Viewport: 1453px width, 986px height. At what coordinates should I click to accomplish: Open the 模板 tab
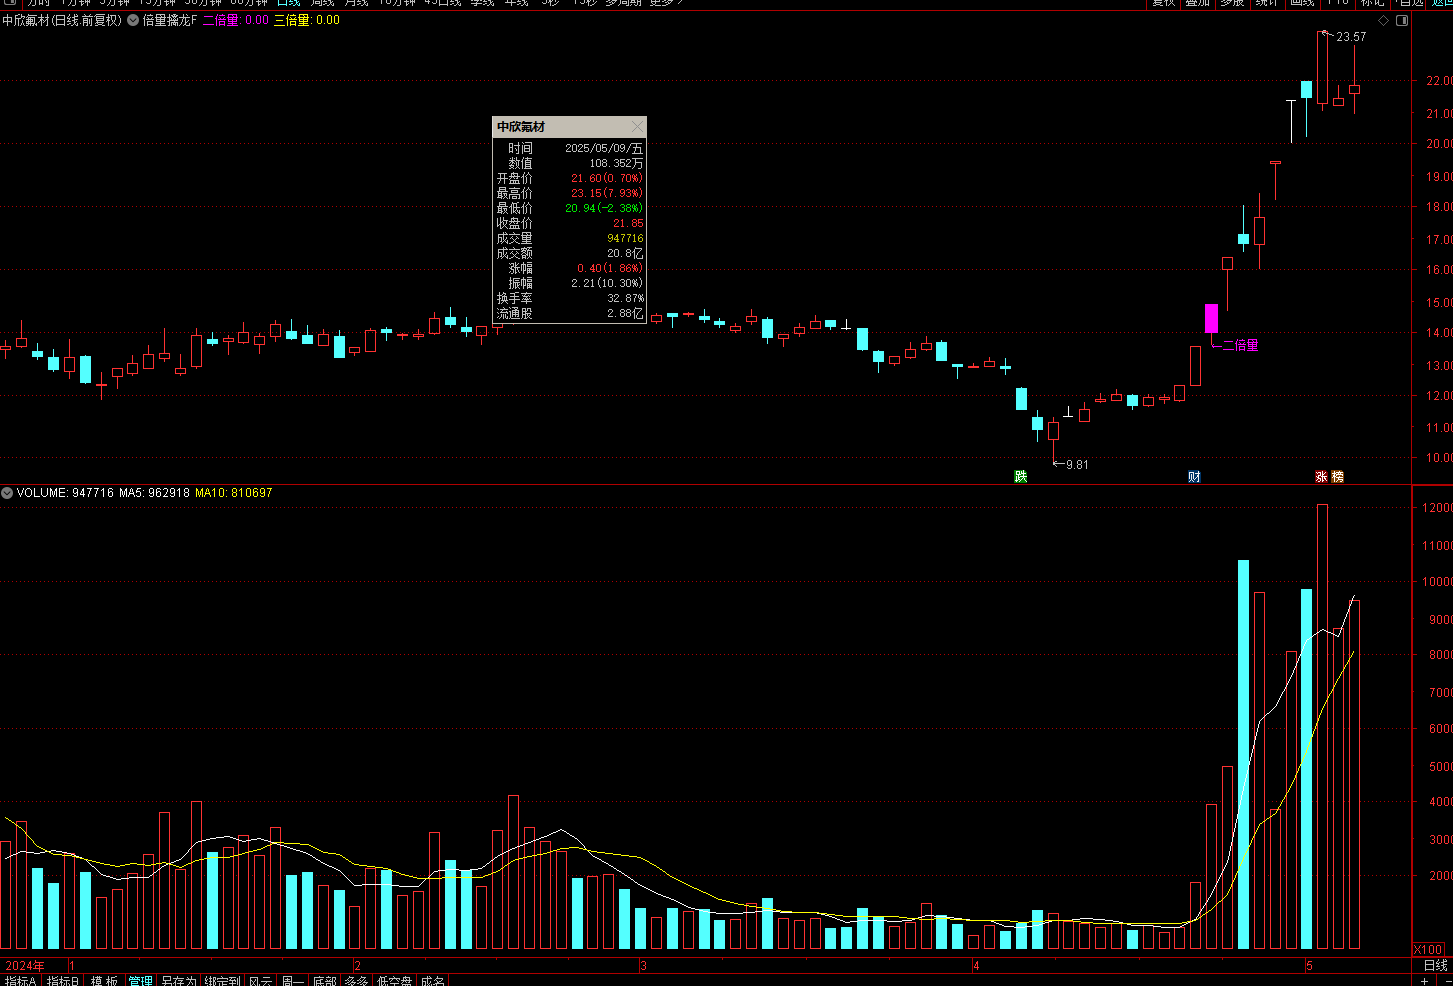pyautogui.click(x=104, y=981)
